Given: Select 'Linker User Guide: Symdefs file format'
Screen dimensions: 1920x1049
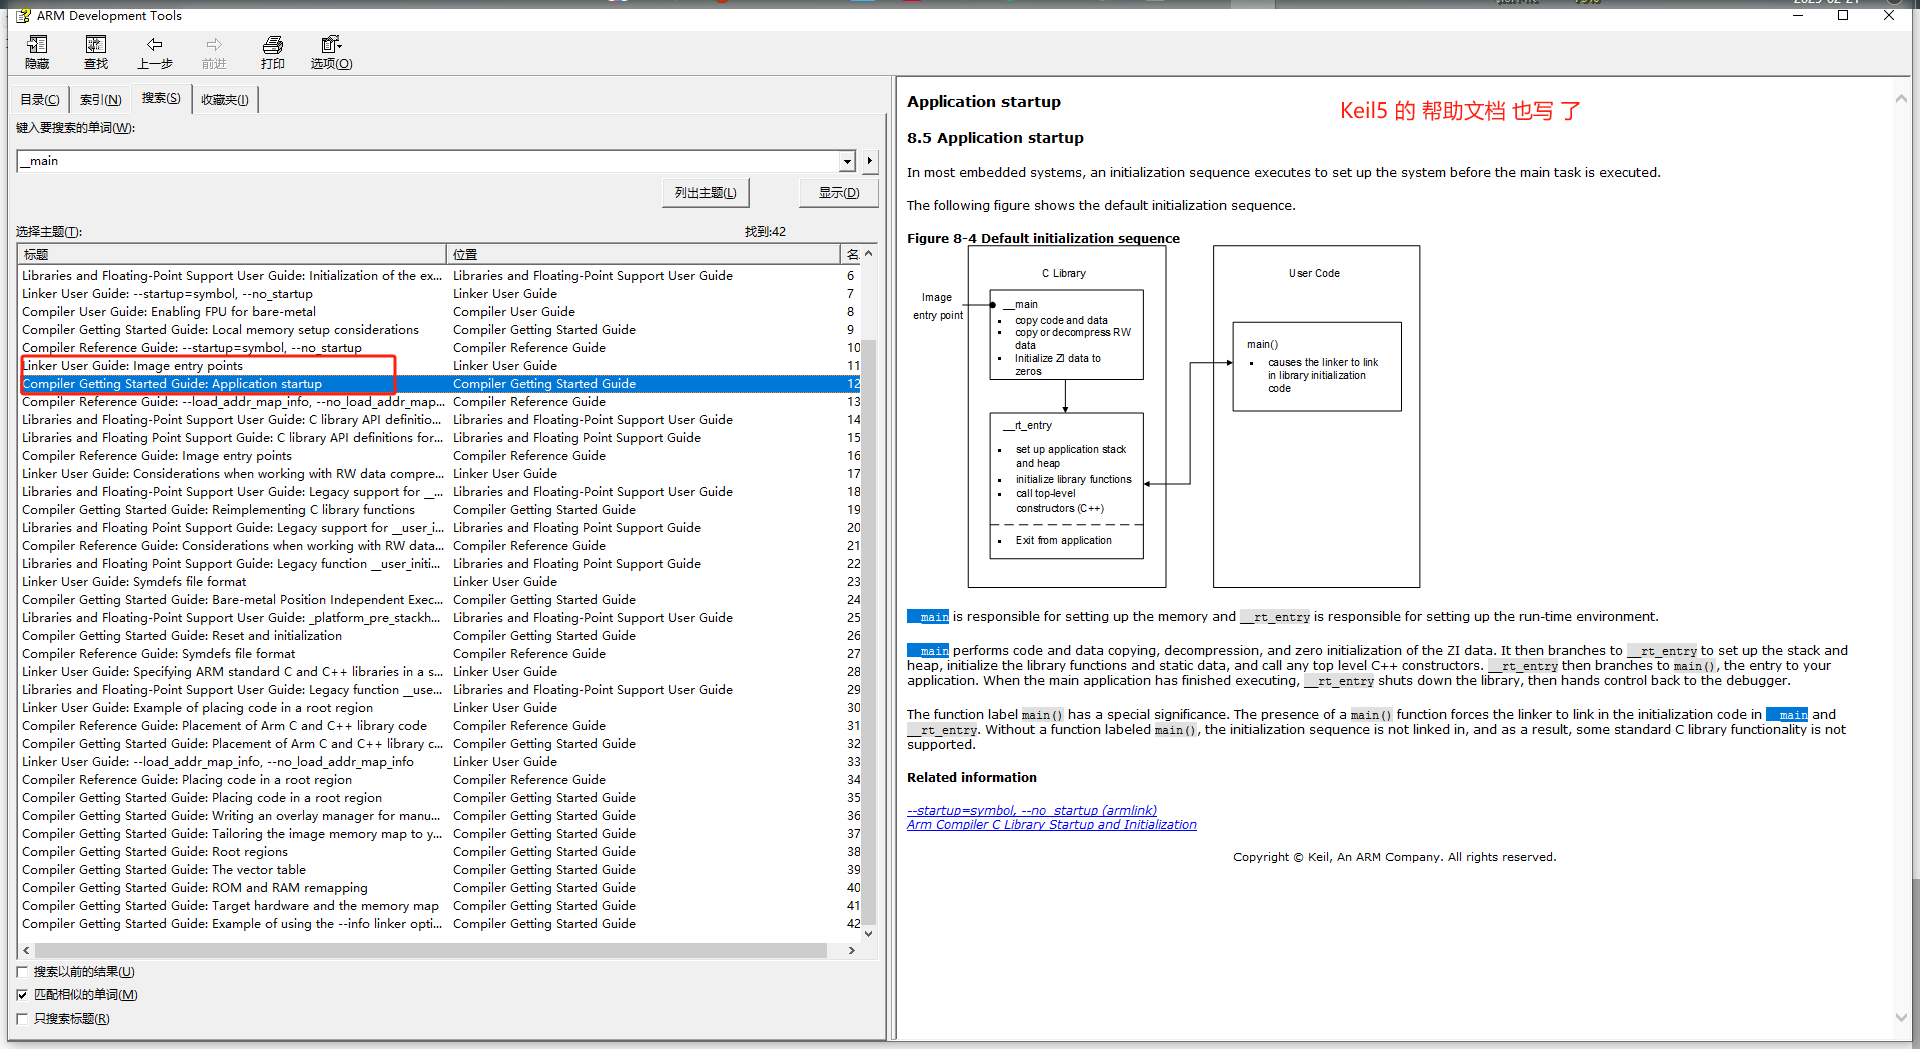Looking at the screenshot, I should click(134, 582).
